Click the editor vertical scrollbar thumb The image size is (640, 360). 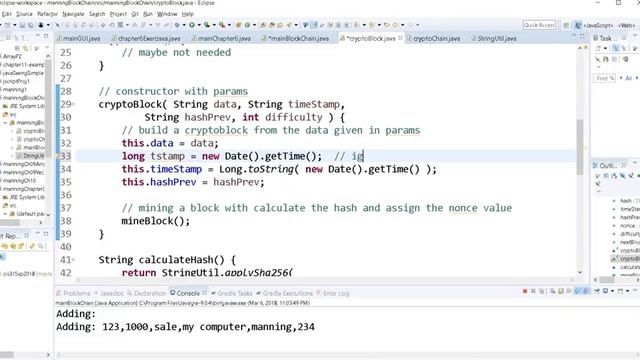pyautogui.click(x=580, y=147)
